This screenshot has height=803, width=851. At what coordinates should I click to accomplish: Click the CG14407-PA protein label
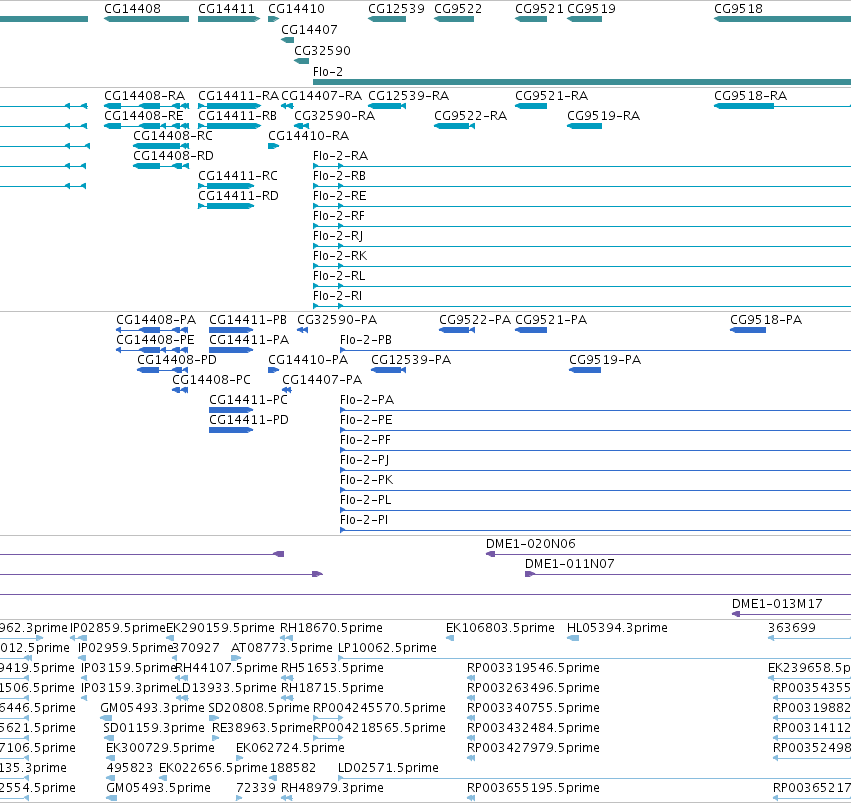click(x=322, y=380)
